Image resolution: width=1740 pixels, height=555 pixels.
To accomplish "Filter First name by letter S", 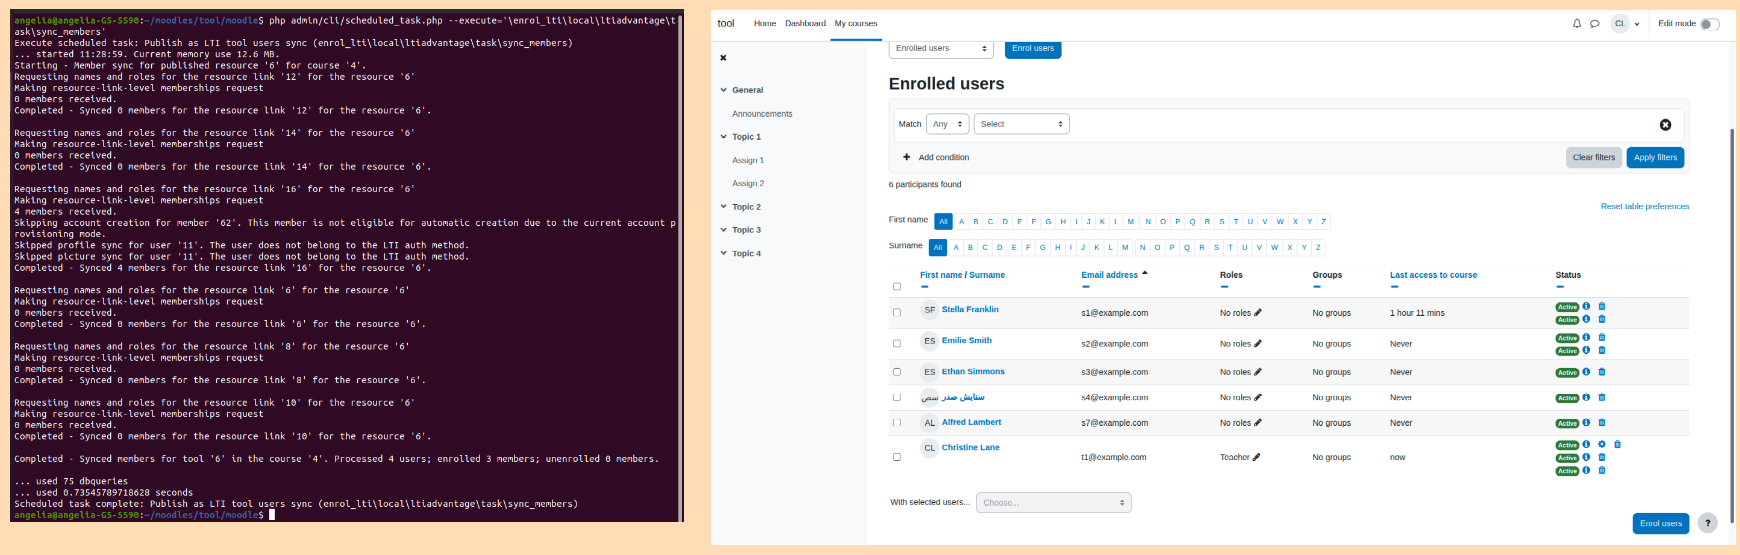I will [x=1221, y=222].
